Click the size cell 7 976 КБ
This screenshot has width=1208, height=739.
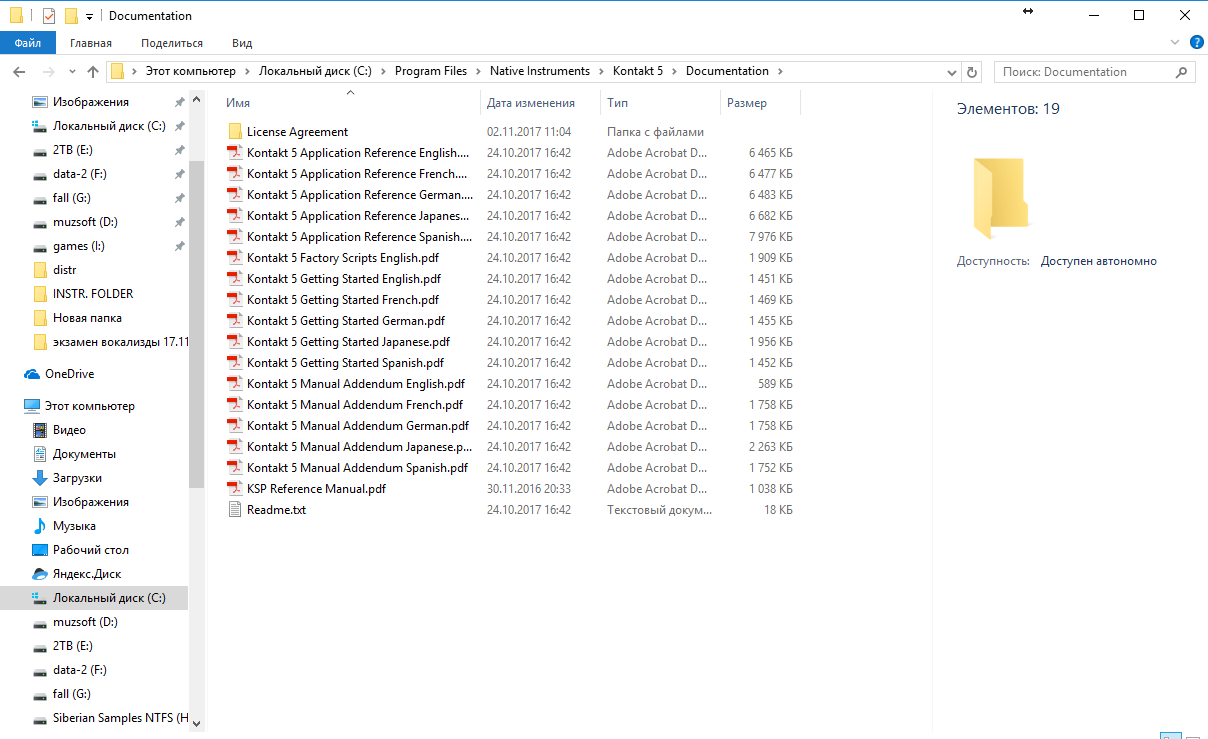click(x=770, y=237)
